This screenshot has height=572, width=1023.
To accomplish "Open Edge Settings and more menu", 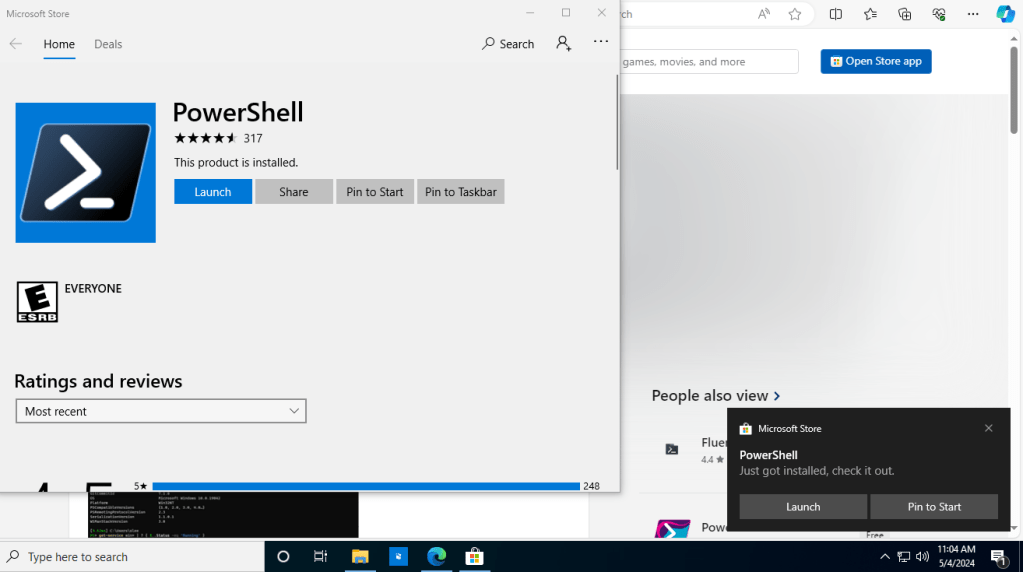I will pos(973,14).
